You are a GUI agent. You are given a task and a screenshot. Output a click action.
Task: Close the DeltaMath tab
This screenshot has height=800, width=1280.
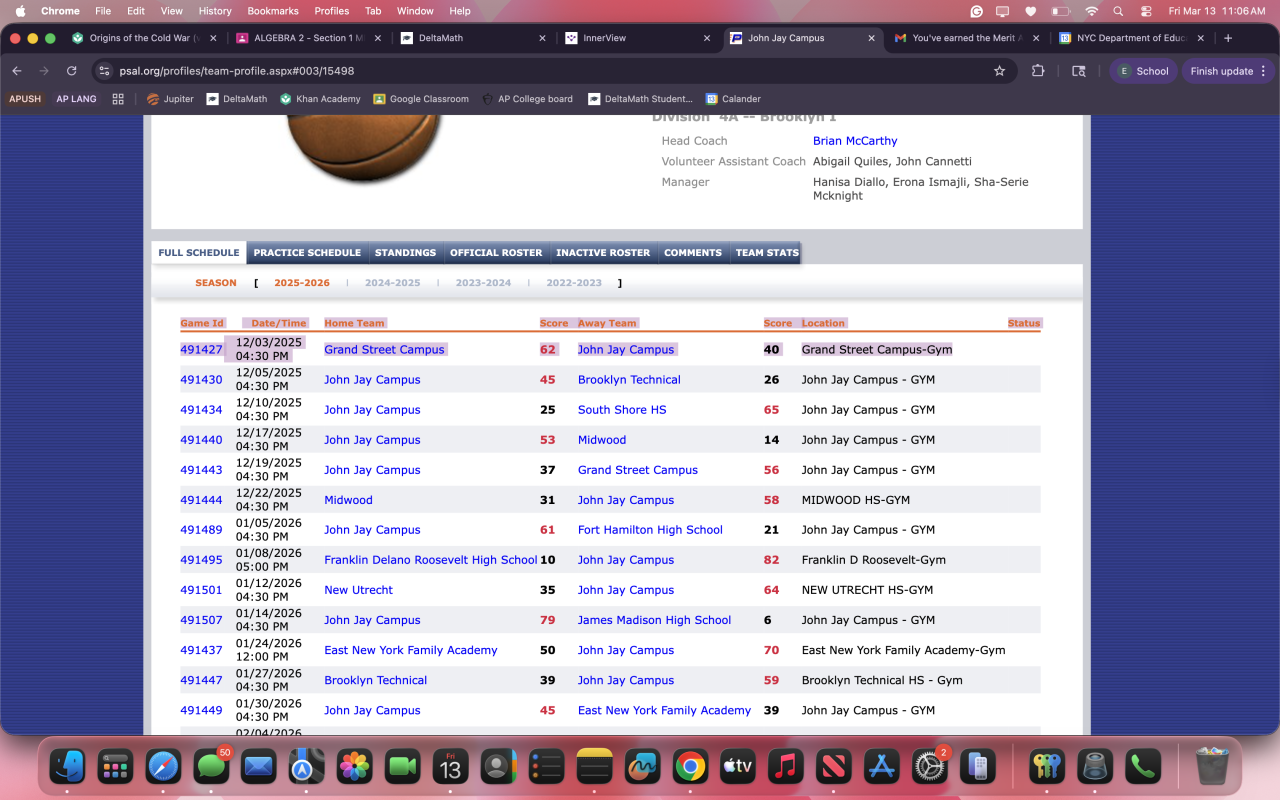point(543,38)
